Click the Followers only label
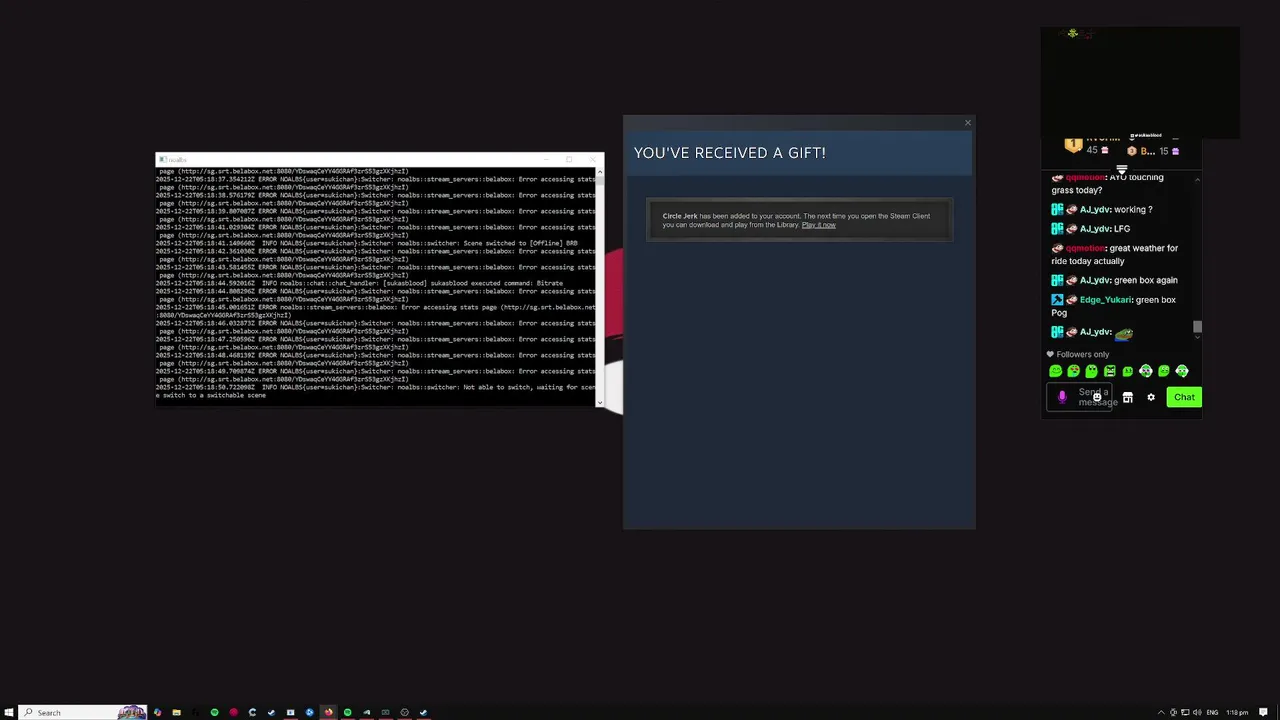Screen dimensions: 1280x720 [1082, 354]
